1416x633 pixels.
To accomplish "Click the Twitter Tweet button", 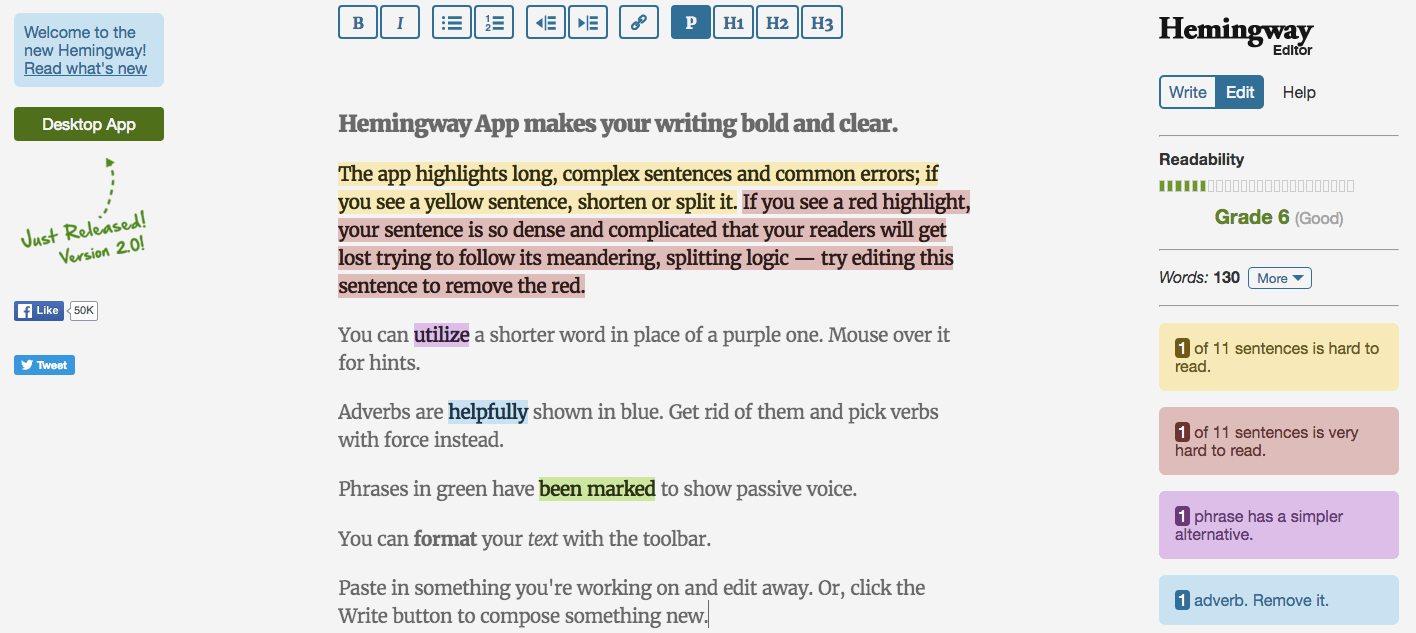I will pos(44,365).
